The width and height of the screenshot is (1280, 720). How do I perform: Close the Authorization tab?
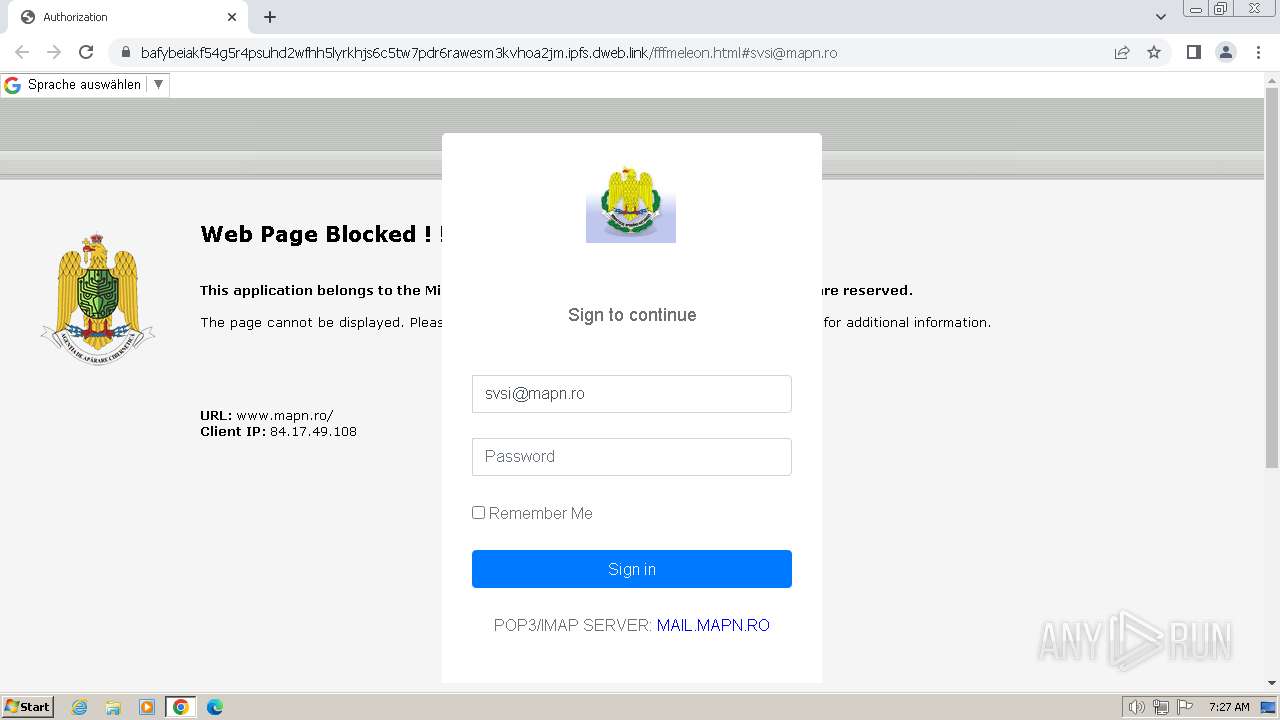(x=232, y=17)
